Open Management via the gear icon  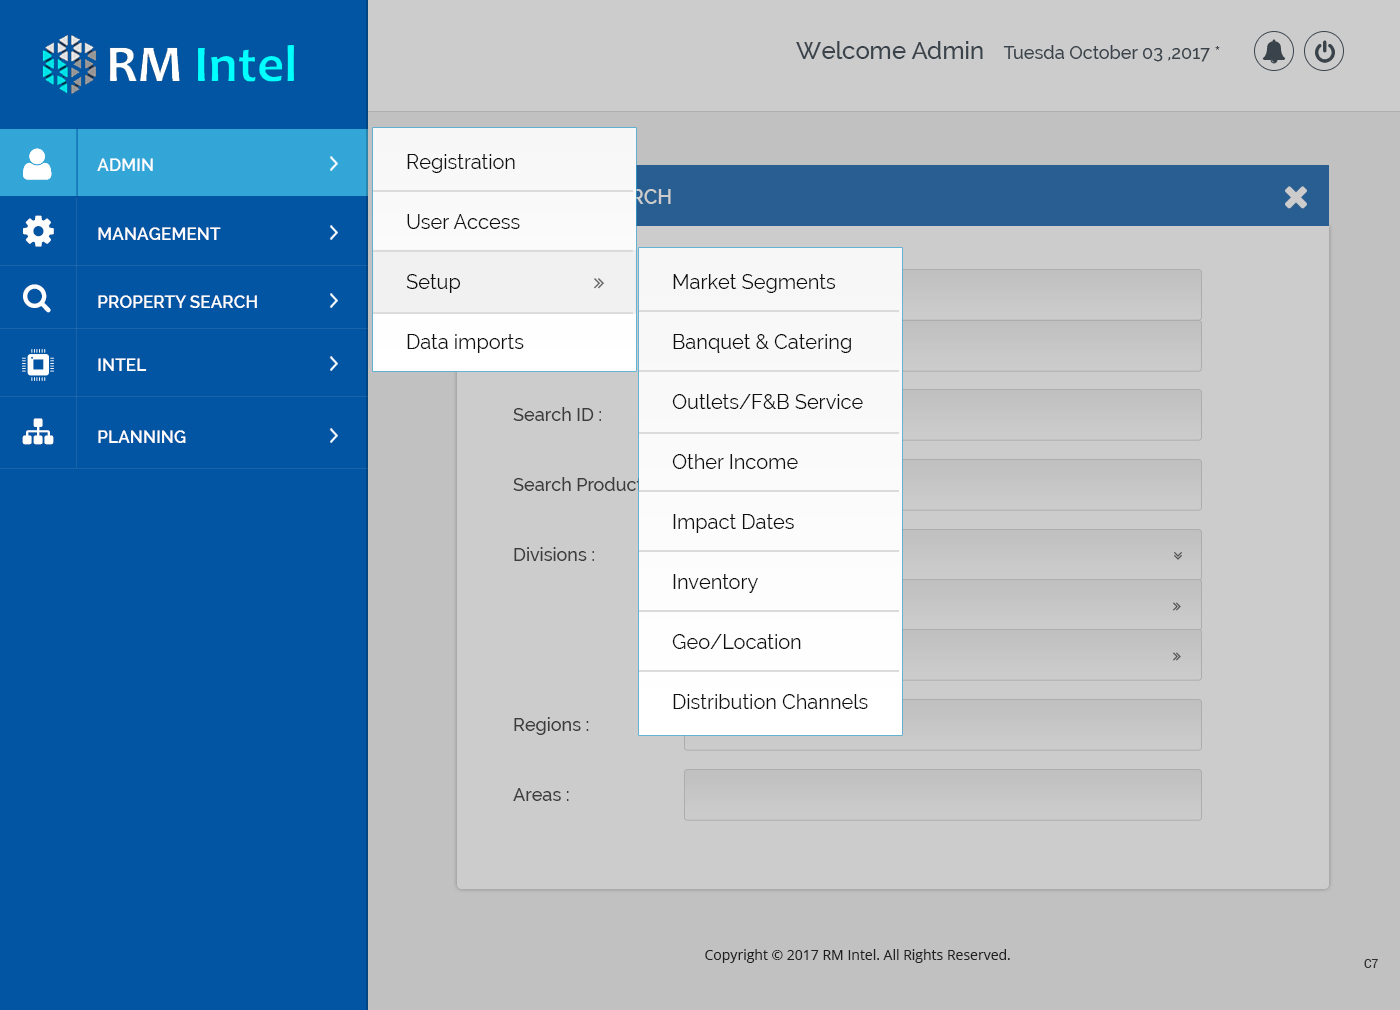point(38,230)
